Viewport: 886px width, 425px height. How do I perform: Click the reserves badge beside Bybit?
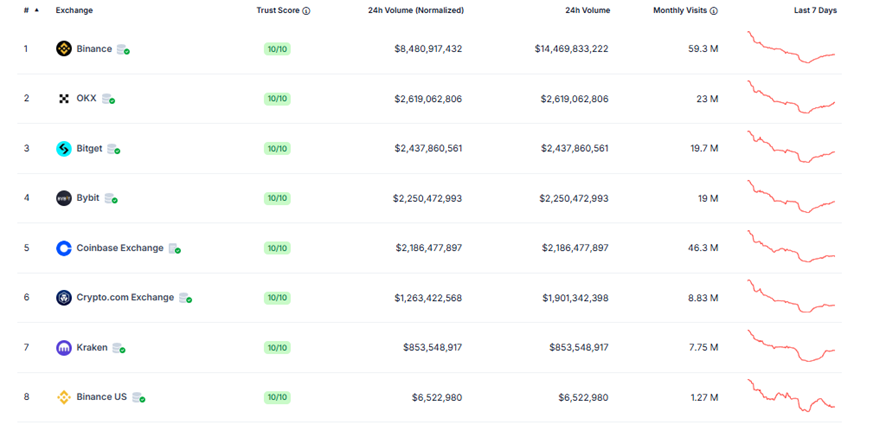pos(111,198)
